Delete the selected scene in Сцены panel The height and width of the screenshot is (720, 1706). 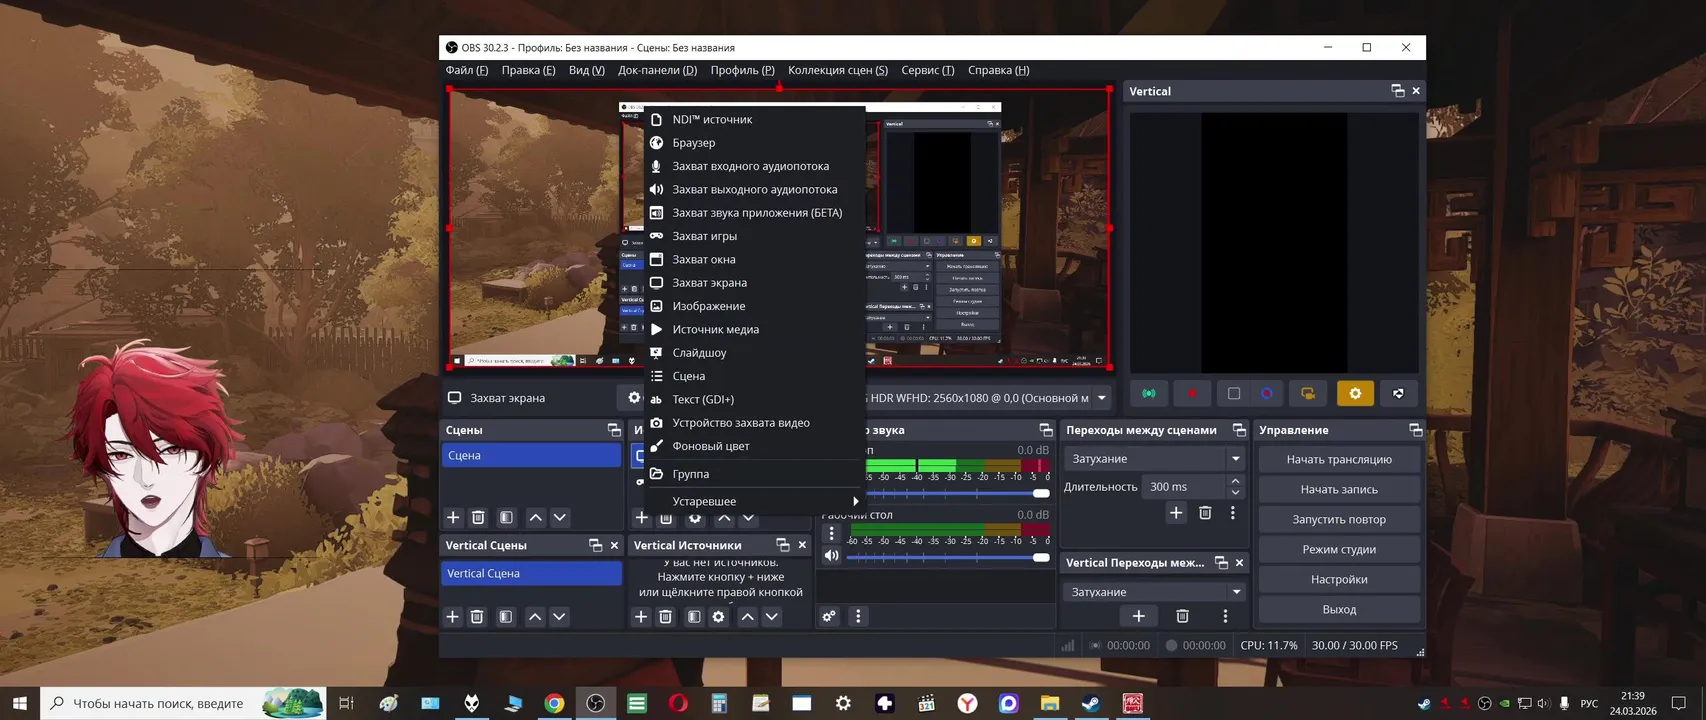478,517
